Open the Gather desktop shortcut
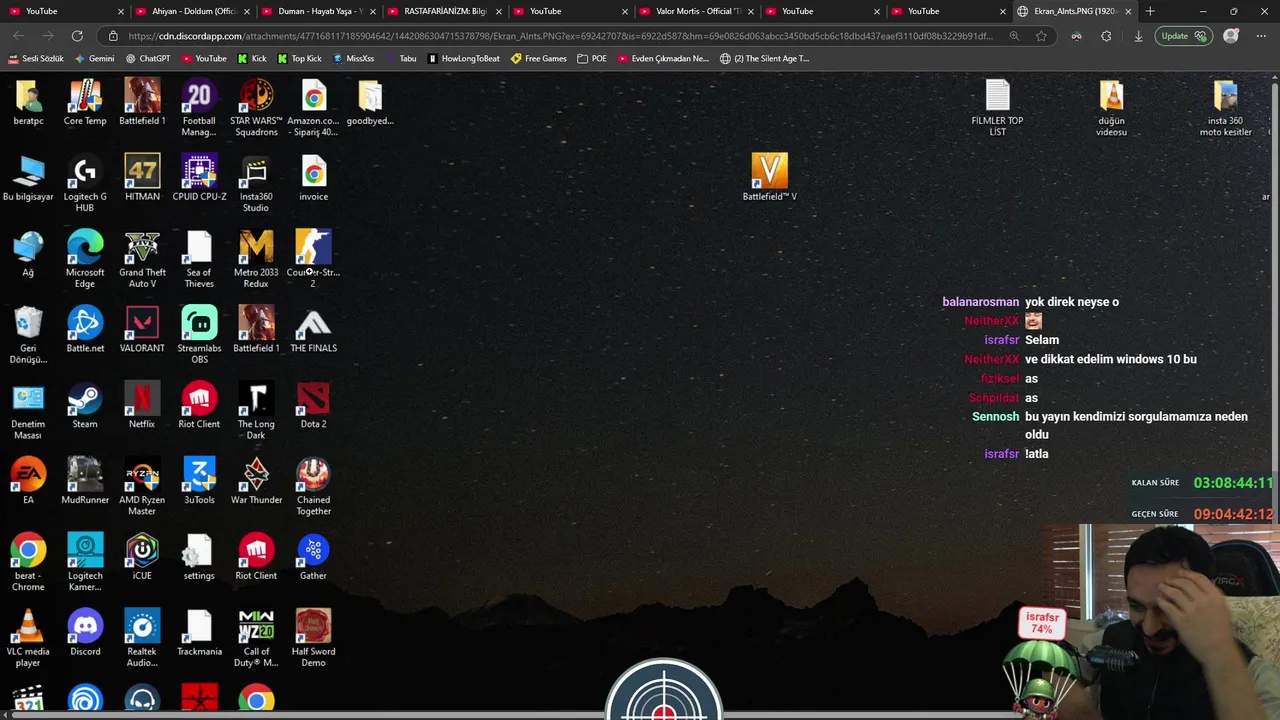This screenshot has height=720, width=1280. pyautogui.click(x=313, y=557)
